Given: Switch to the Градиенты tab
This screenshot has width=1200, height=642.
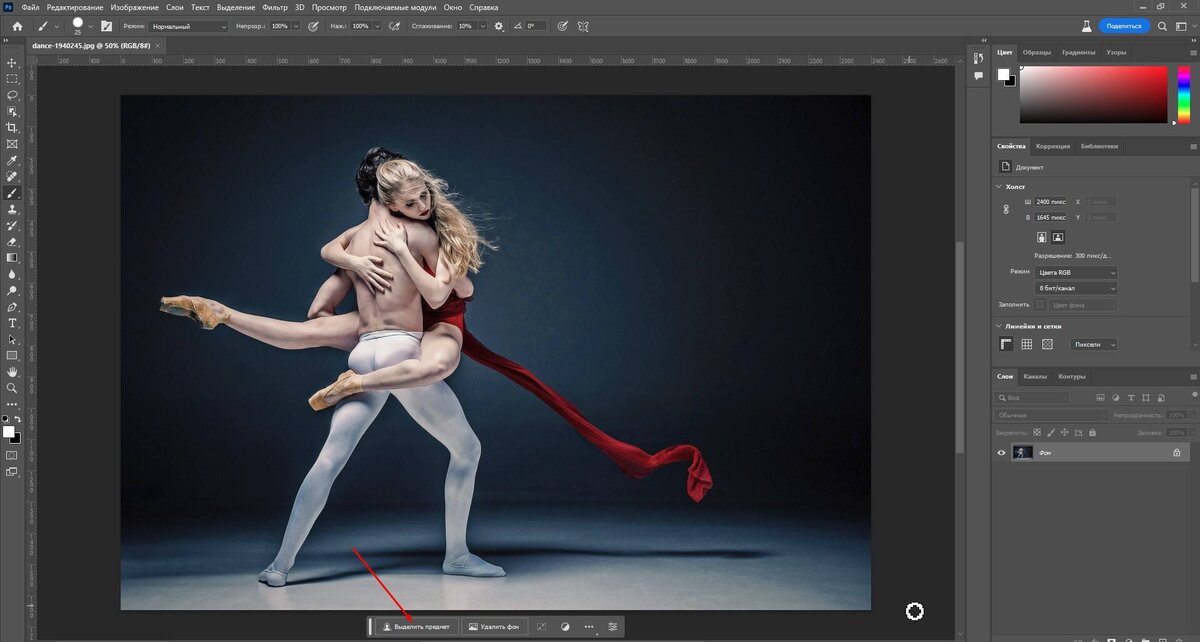Looking at the screenshot, I should pos(1078,52).
